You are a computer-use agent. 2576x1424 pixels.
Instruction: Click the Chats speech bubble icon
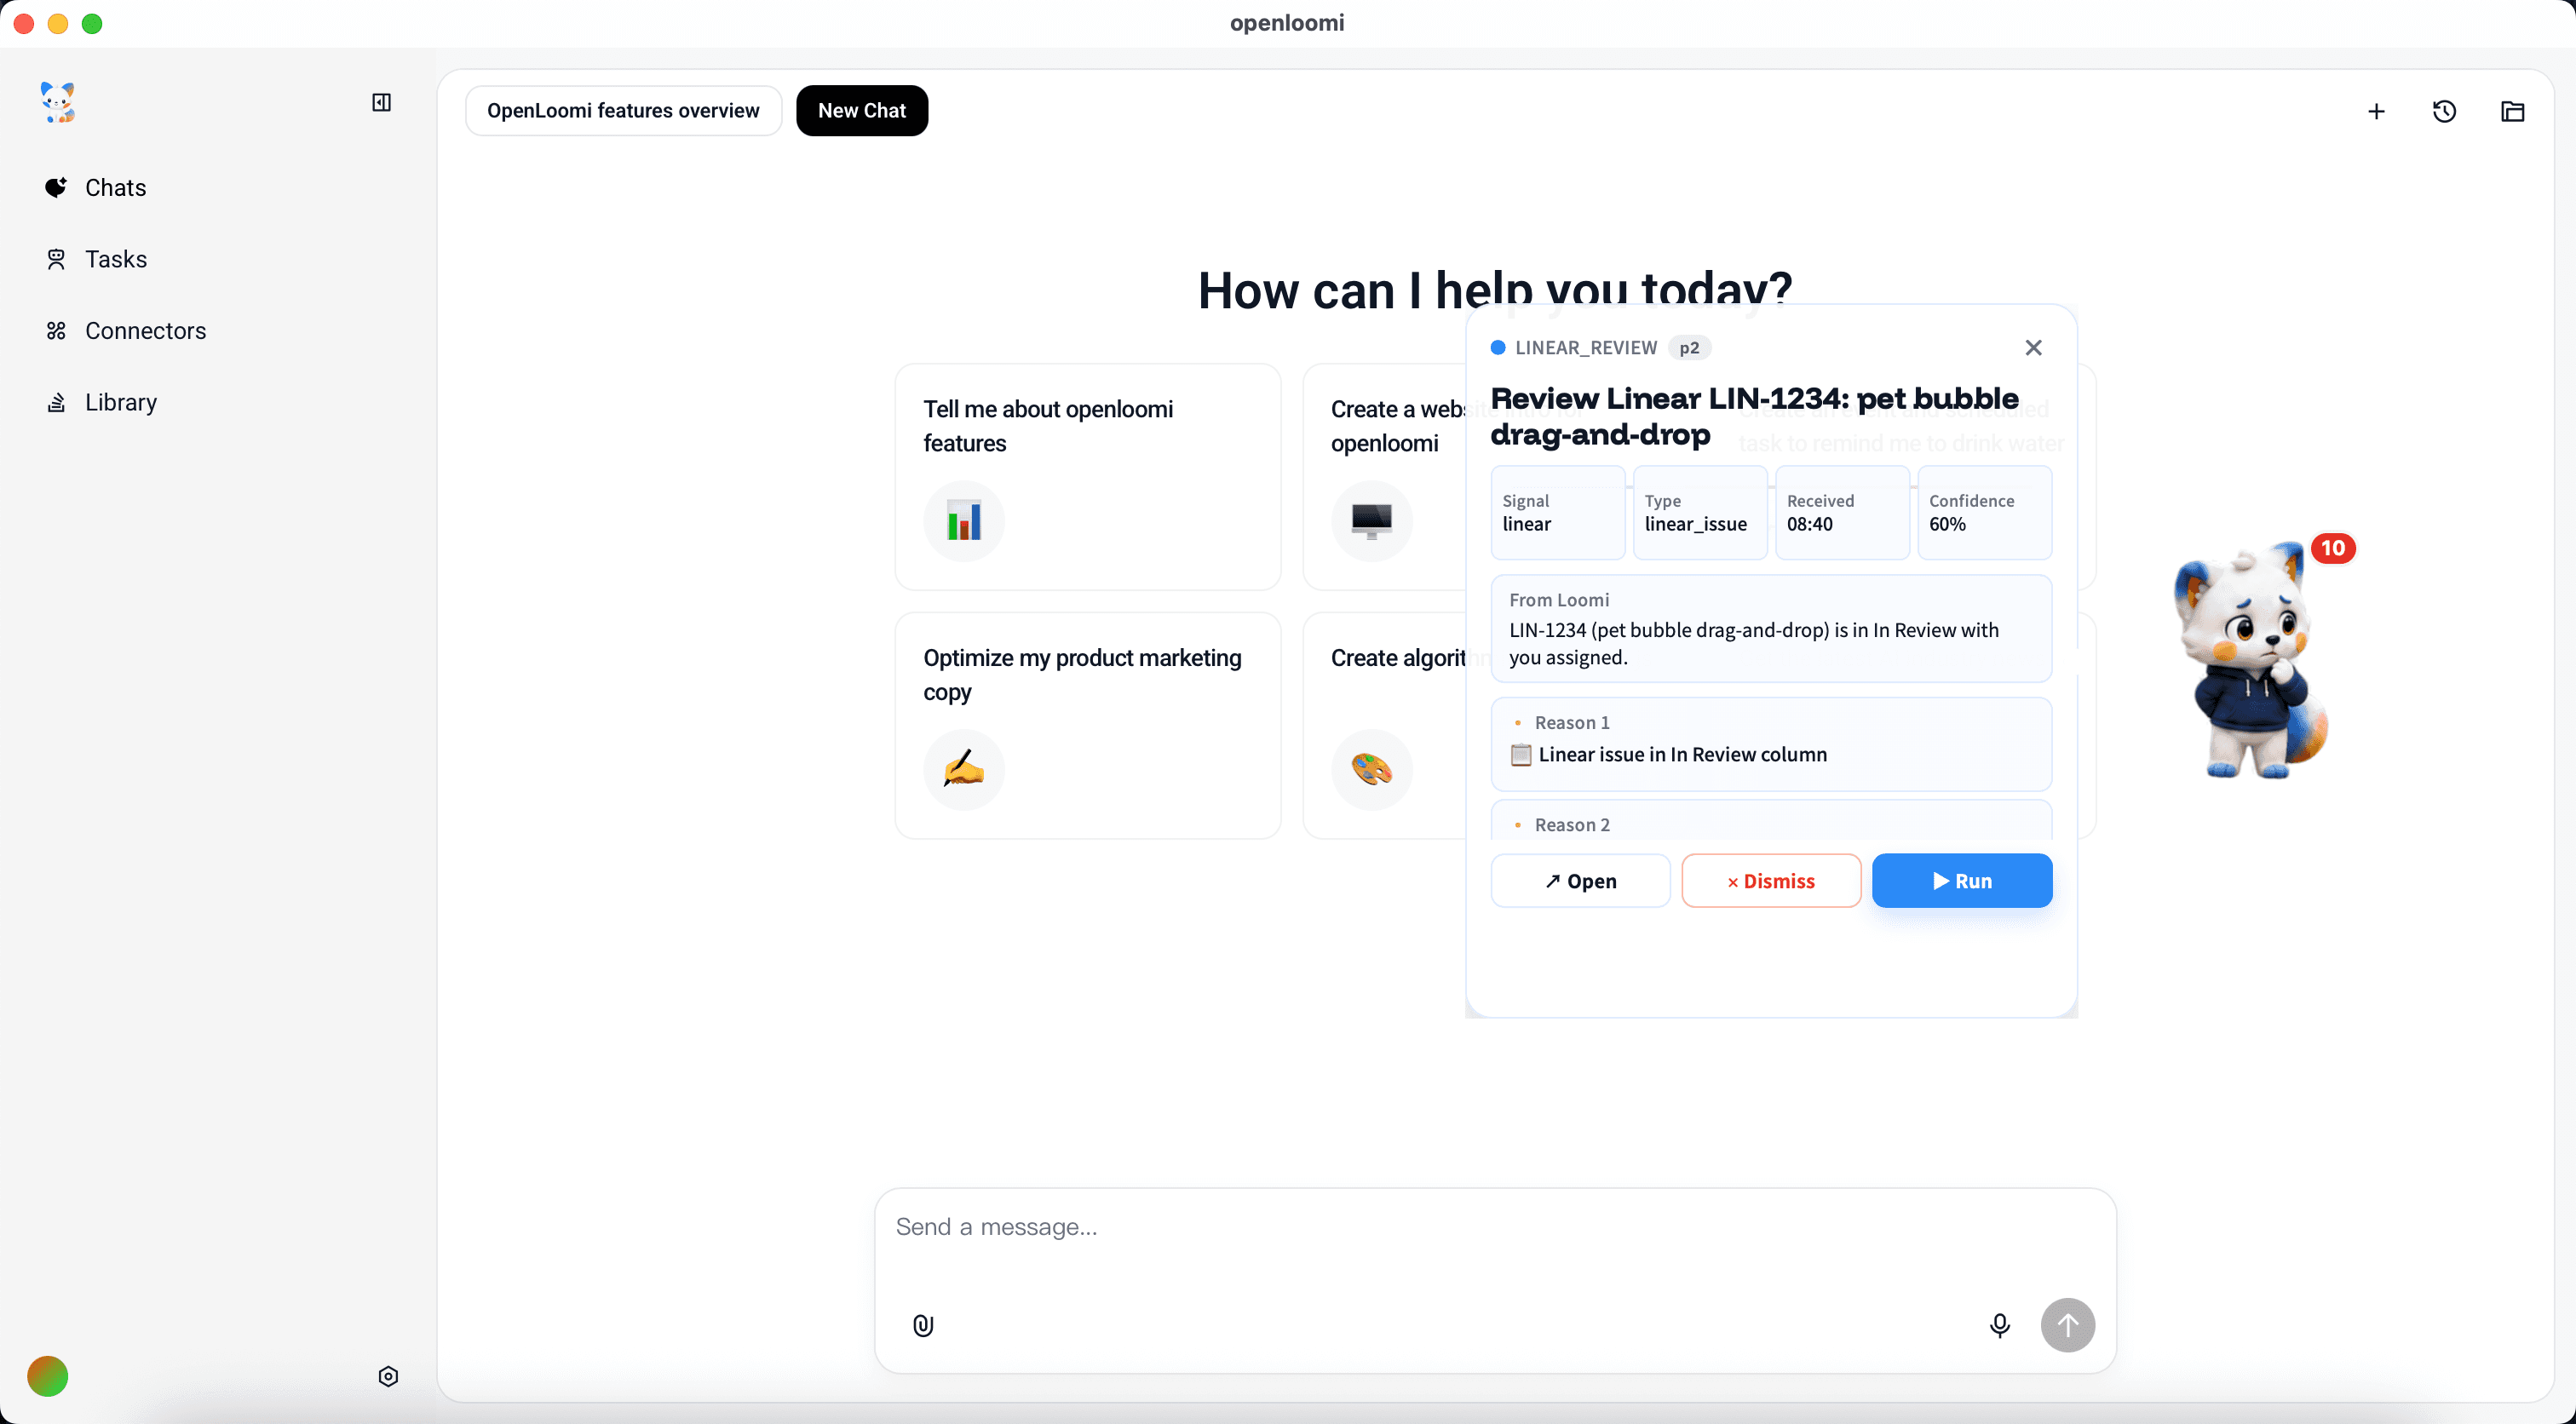pos(56,187)
